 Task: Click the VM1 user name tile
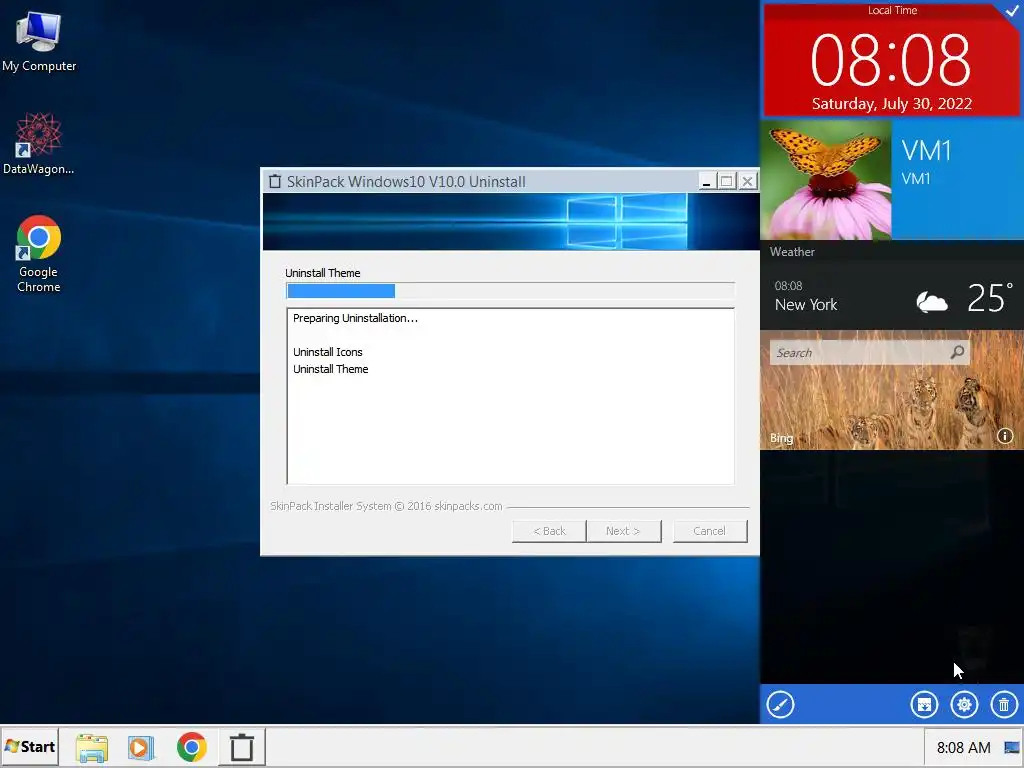[x=957, y=180]
